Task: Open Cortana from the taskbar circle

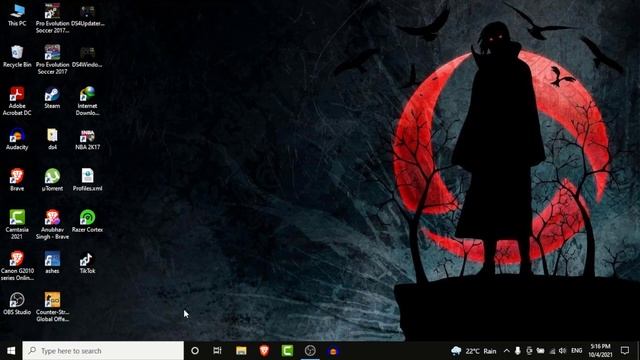Action: [x=195, y=351]
